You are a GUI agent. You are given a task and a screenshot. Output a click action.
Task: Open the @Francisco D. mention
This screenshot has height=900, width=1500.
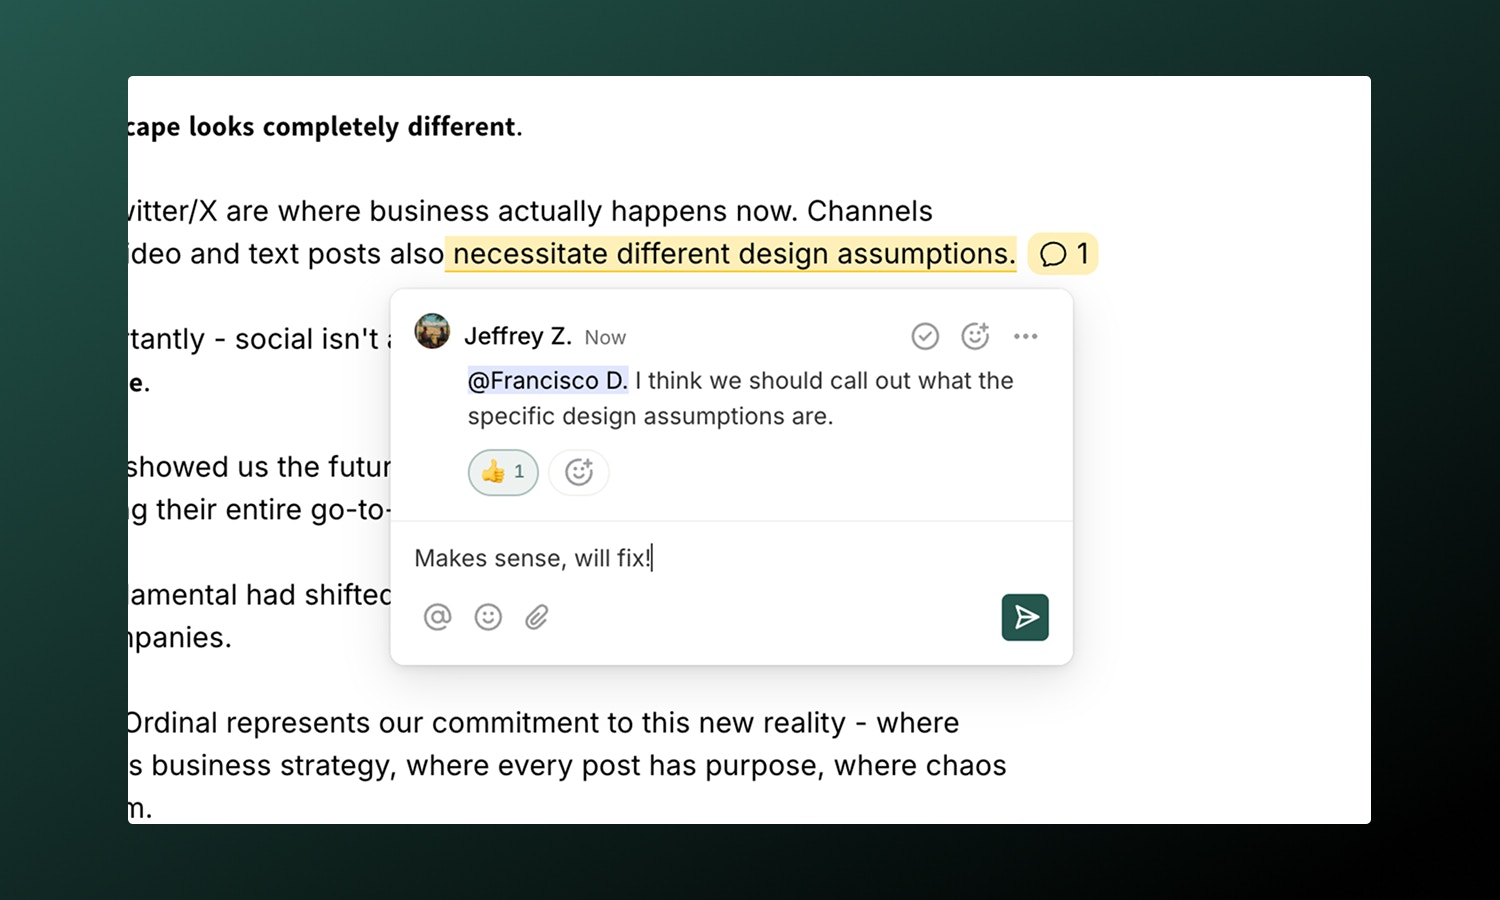[547, 380]
